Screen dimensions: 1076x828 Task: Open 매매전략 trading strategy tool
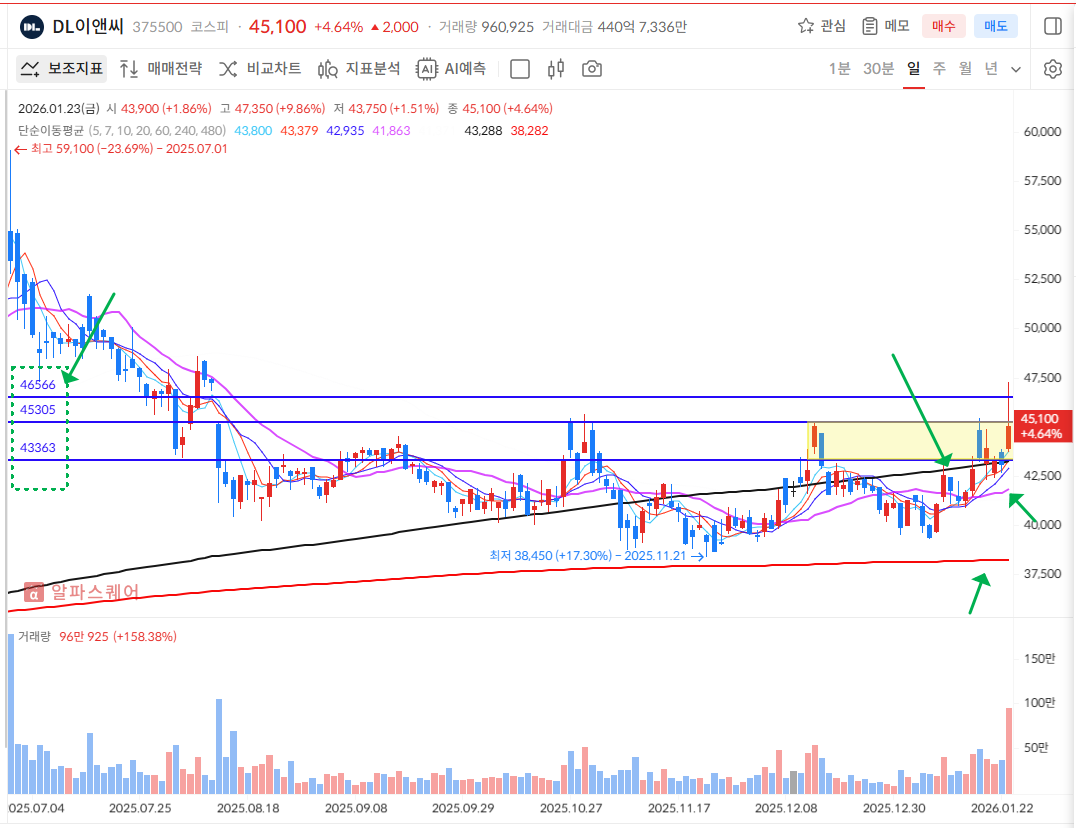click(x=161, y=69)
